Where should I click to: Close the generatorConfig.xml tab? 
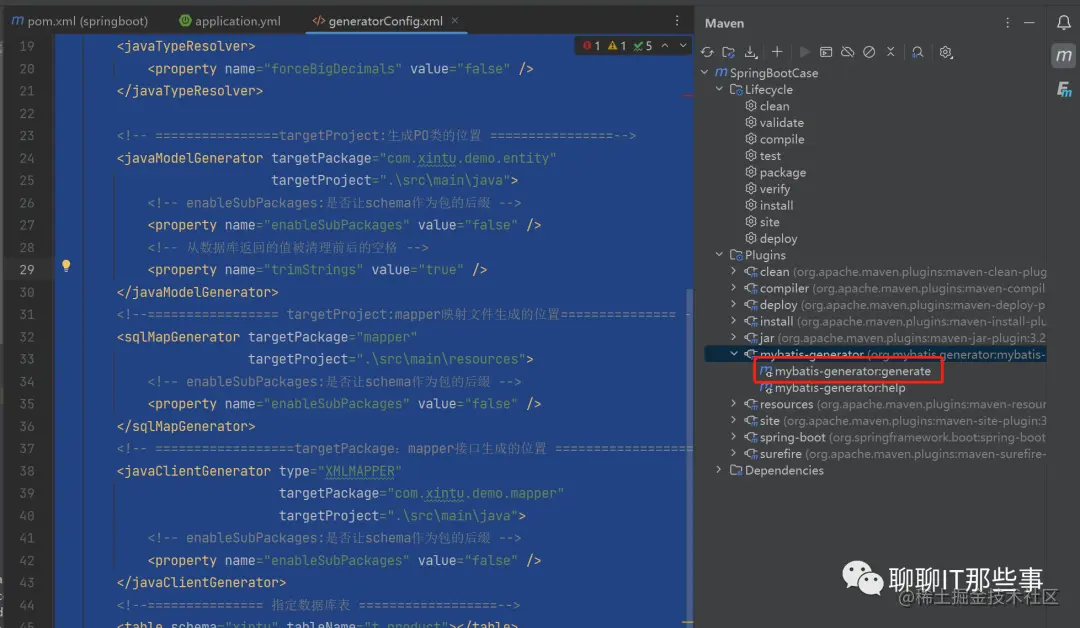(x=455, y=21)
